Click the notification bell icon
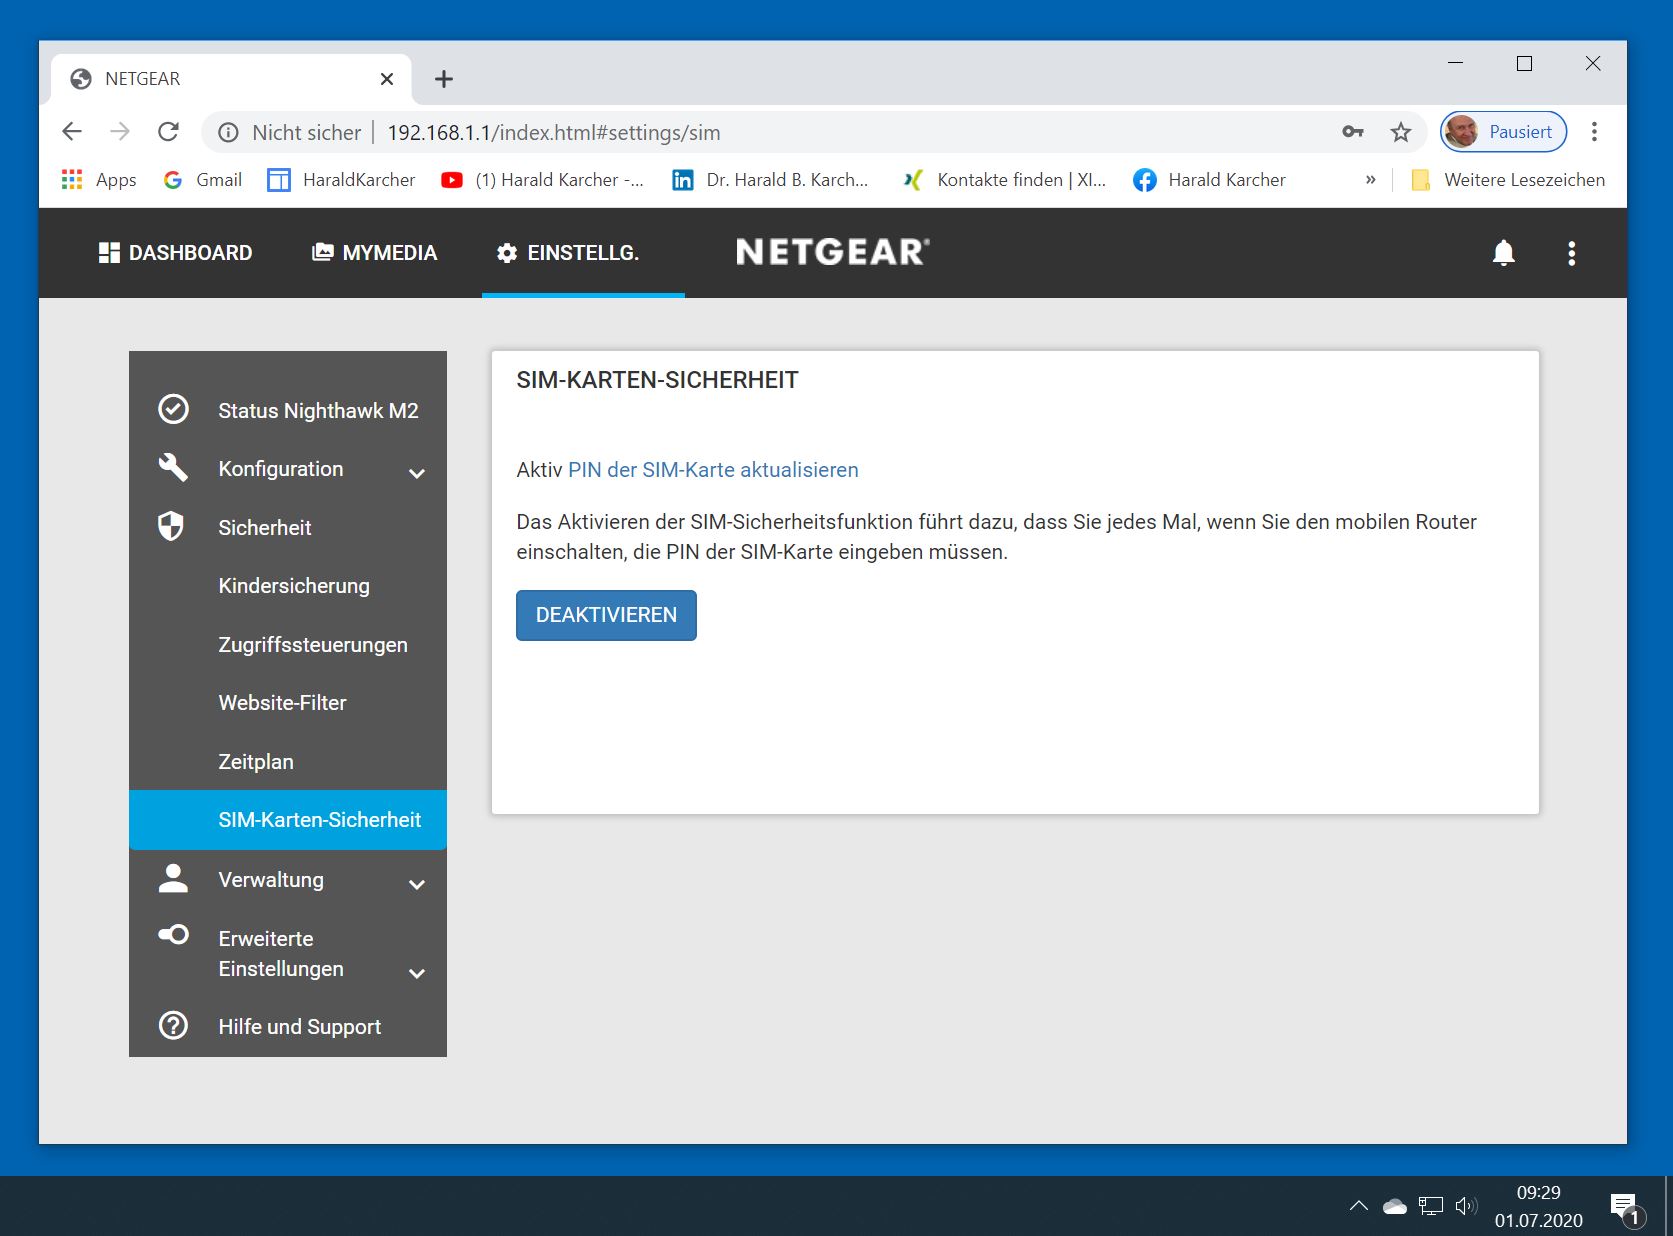 tap(1503, 253)
